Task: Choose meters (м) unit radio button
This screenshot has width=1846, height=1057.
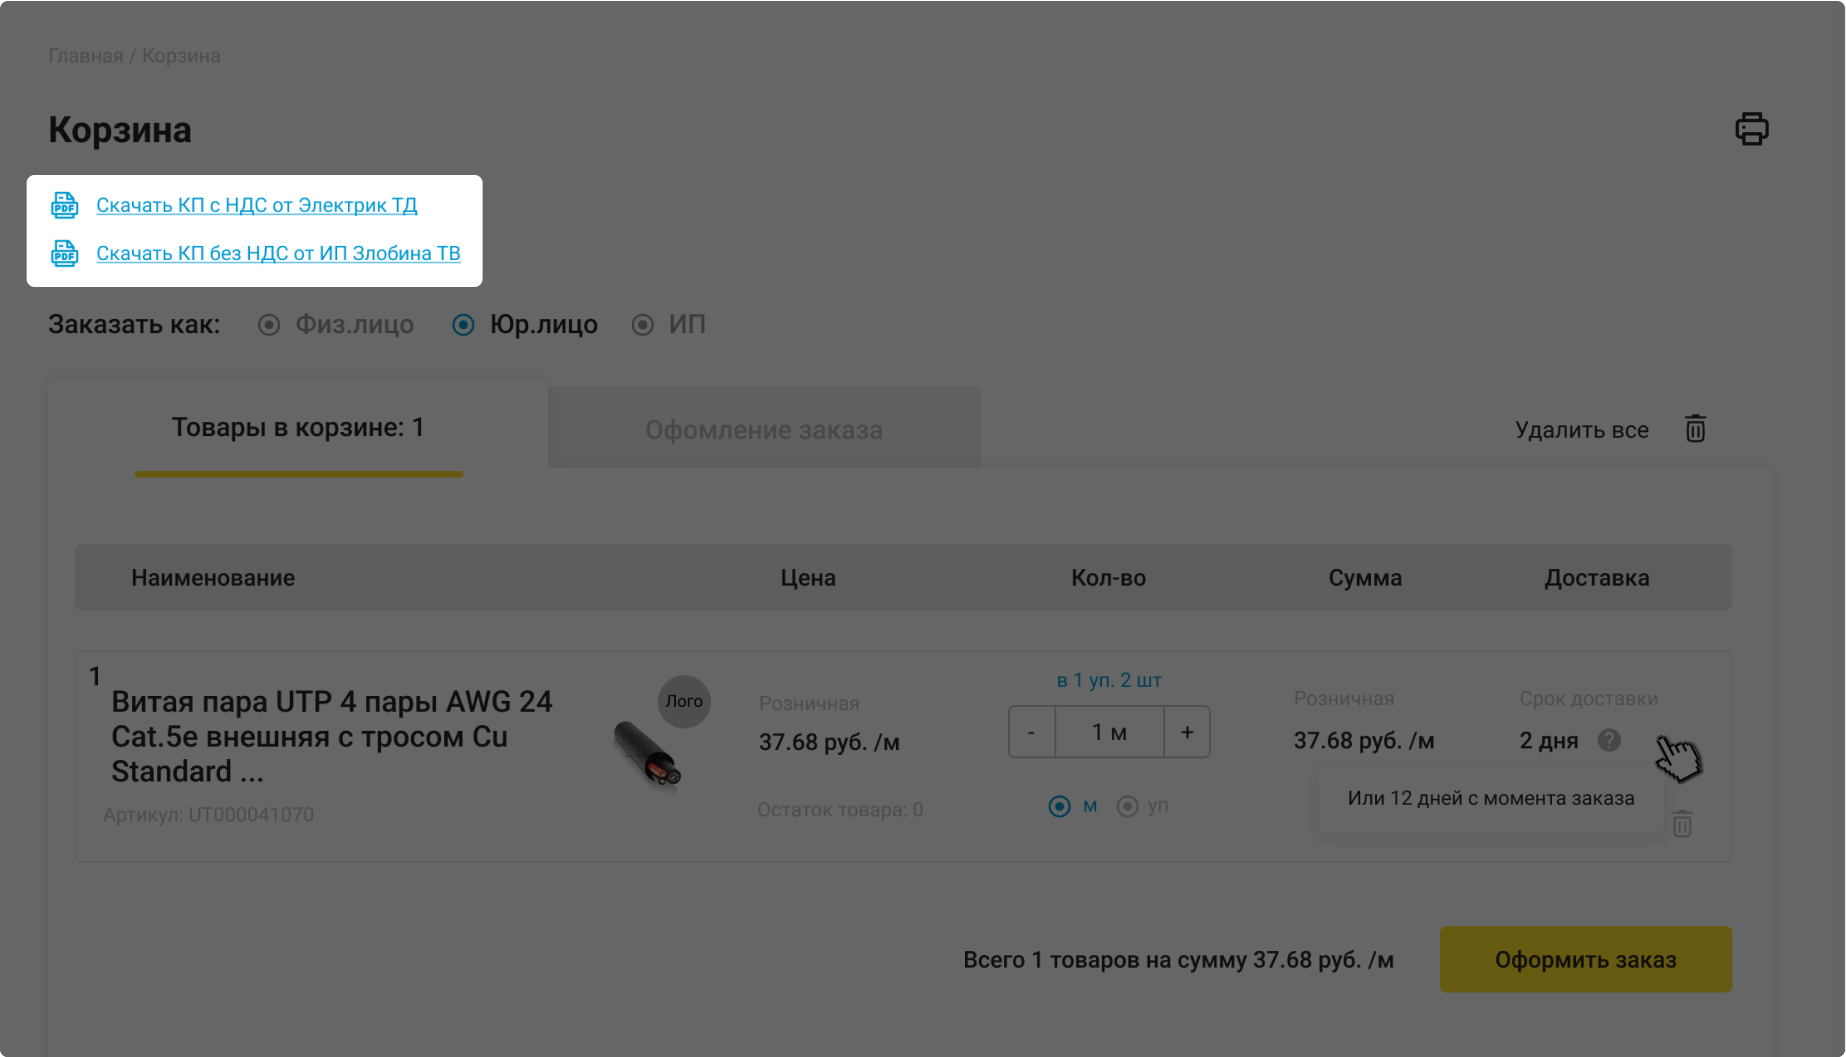Action: coord(1059,806)
